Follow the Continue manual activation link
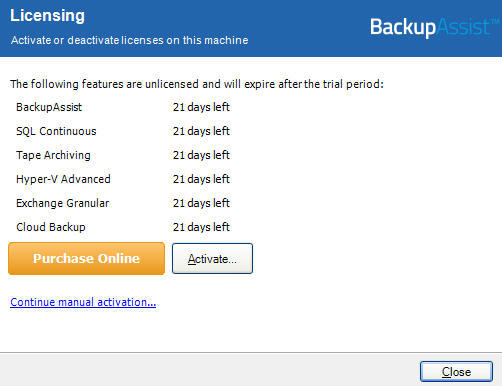This screenshot has width=502, height=386. click(x=83, y=302)
